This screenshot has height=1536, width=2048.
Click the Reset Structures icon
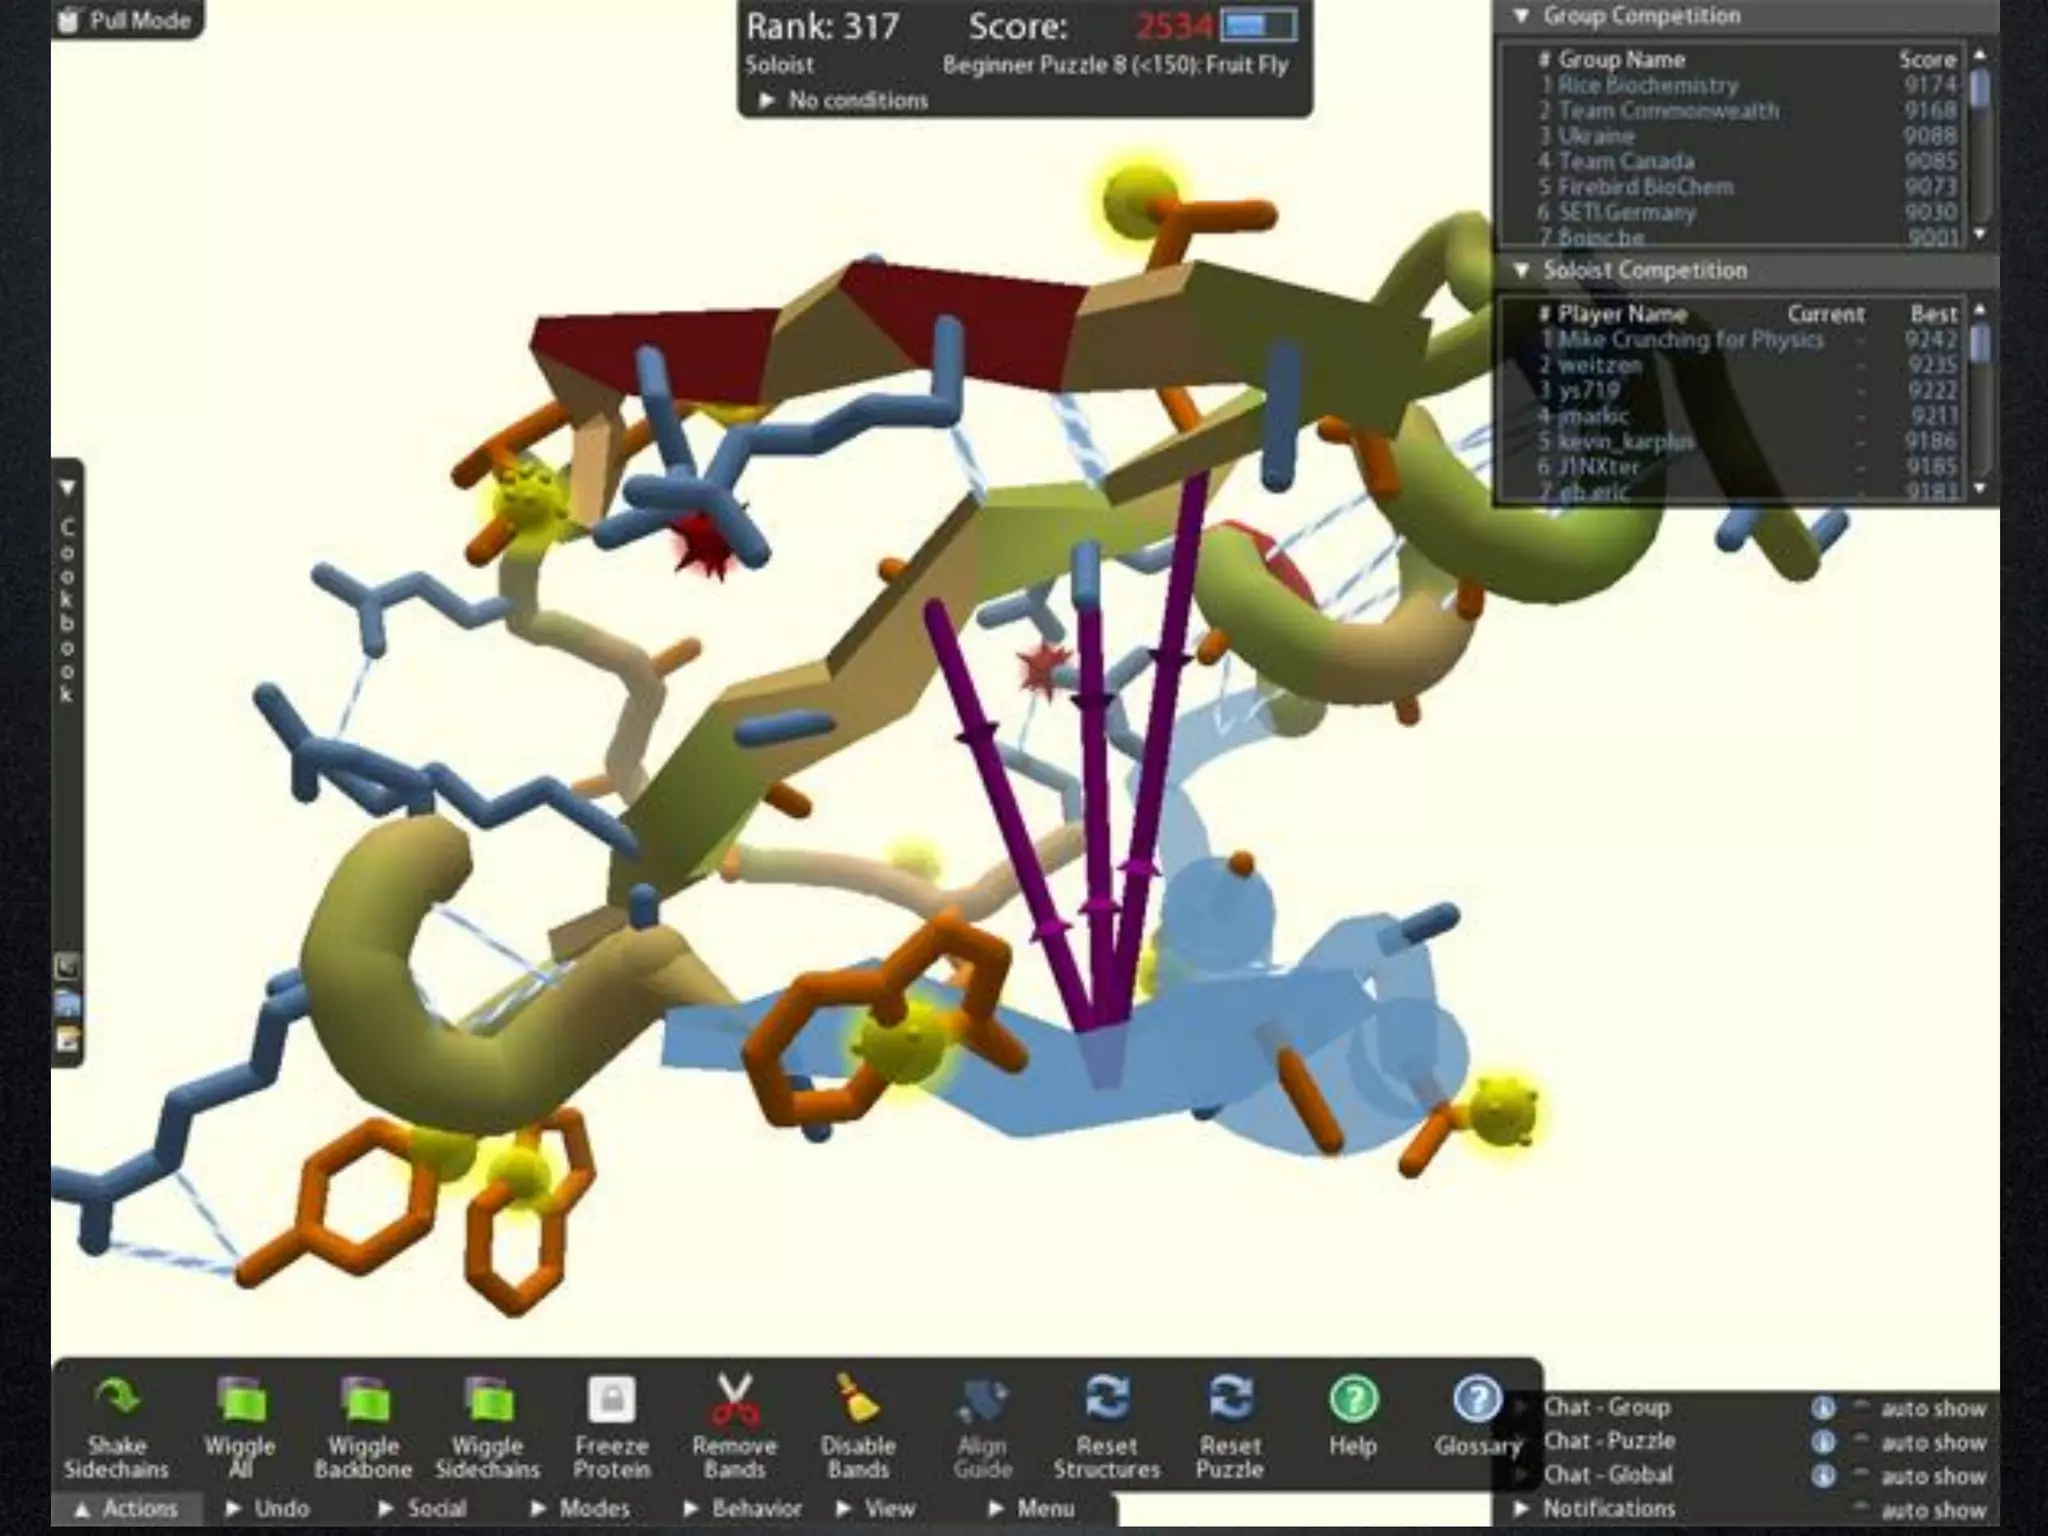(1107, 1399)
